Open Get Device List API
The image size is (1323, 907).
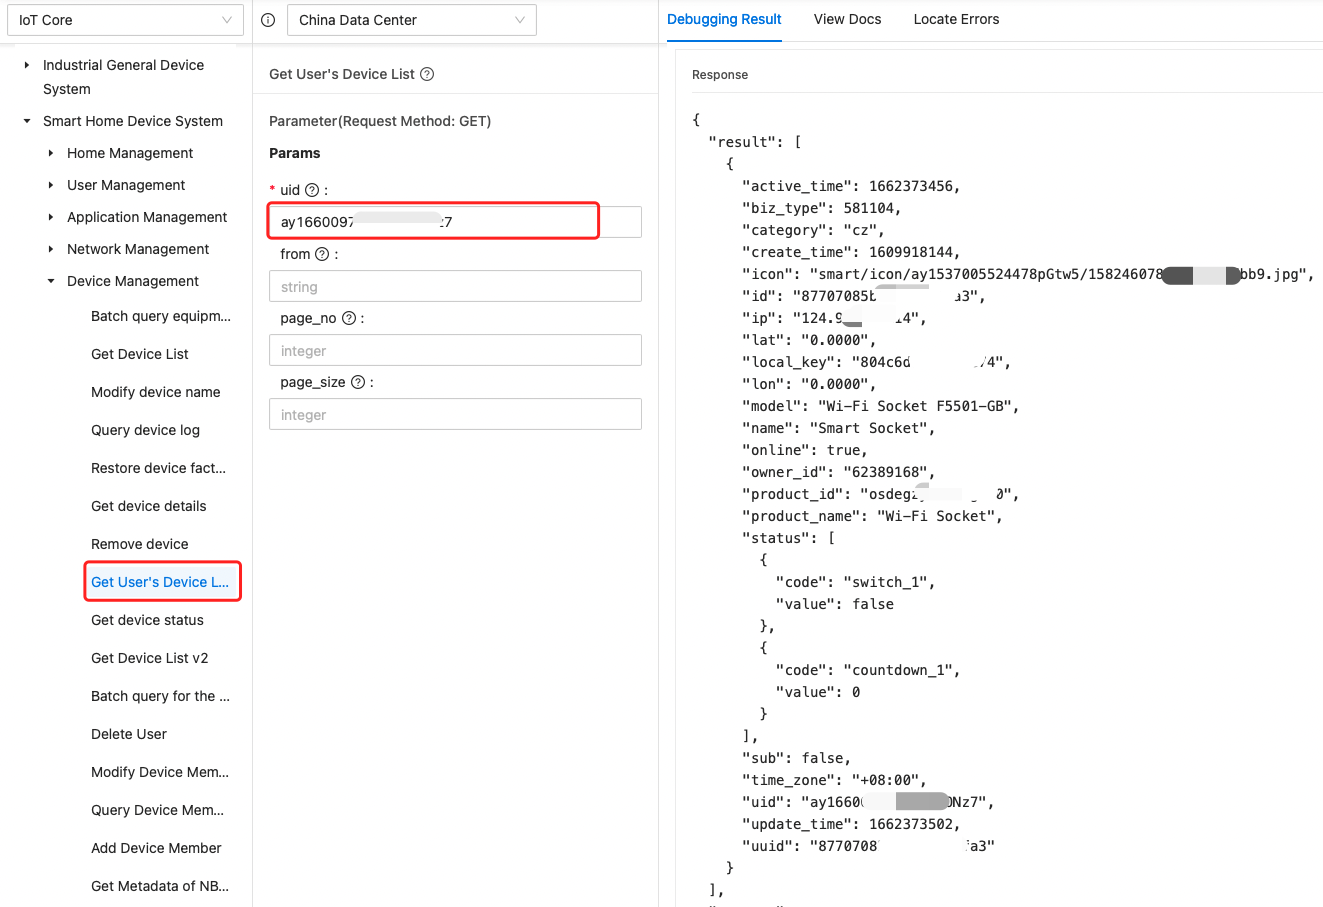(x=140, y=354)
